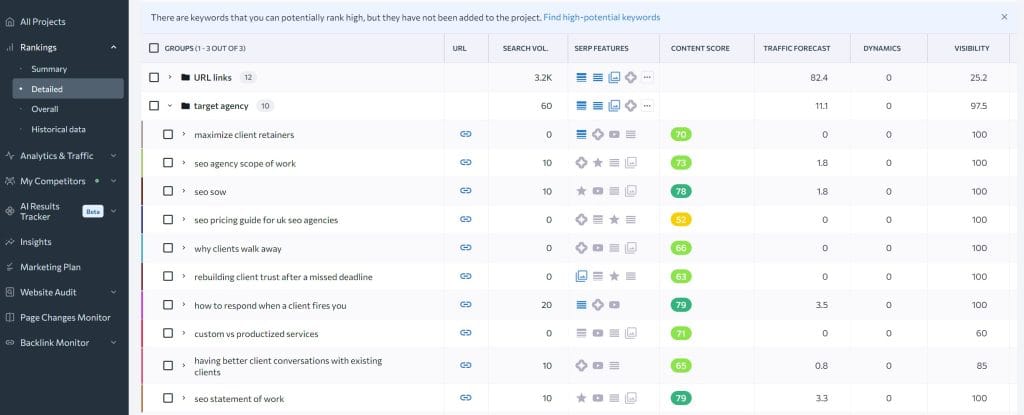Click URL link icon for custom vs productized services

tap(465, 333)
